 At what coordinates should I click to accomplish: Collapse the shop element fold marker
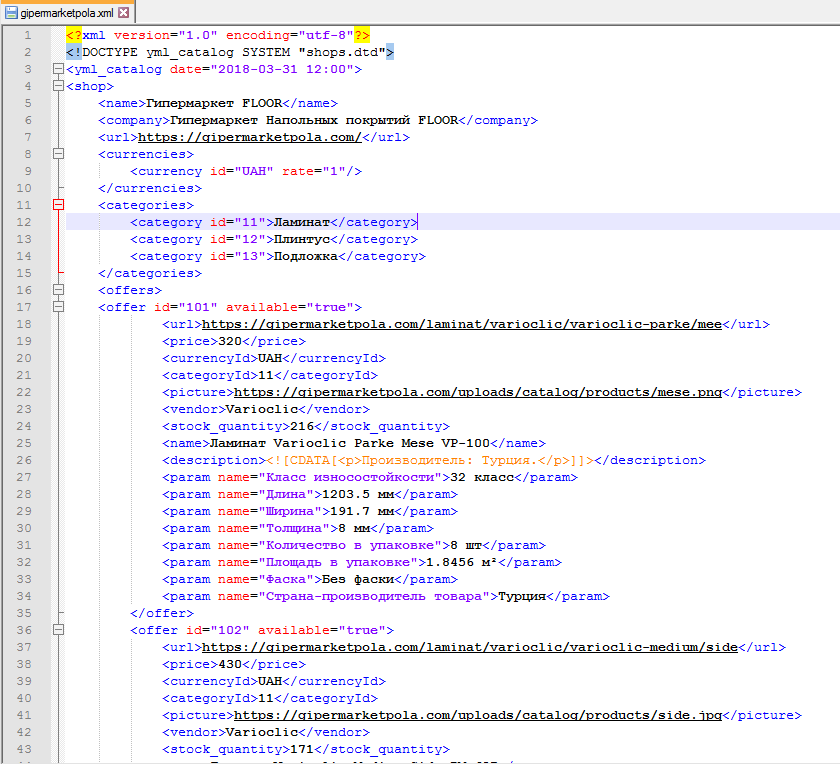click(58, 86)
